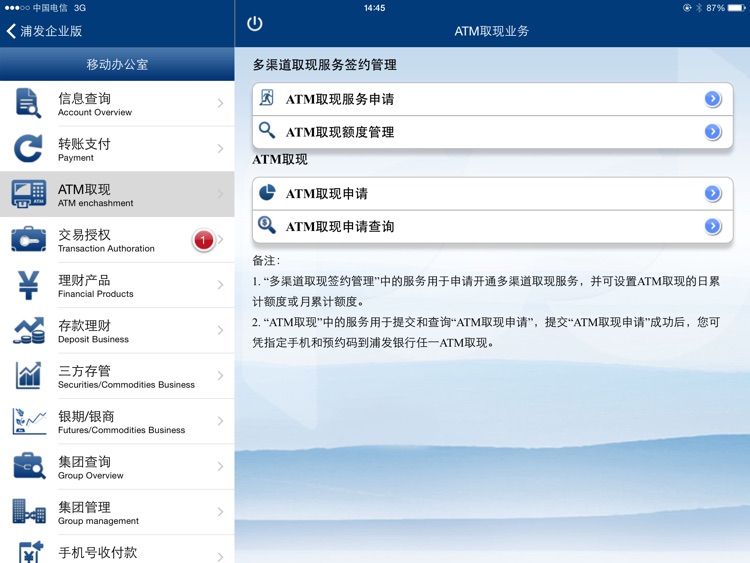Tap the chevron on 信息查询 row
Viewport: 750px width, 563px height.
(220, 103)
